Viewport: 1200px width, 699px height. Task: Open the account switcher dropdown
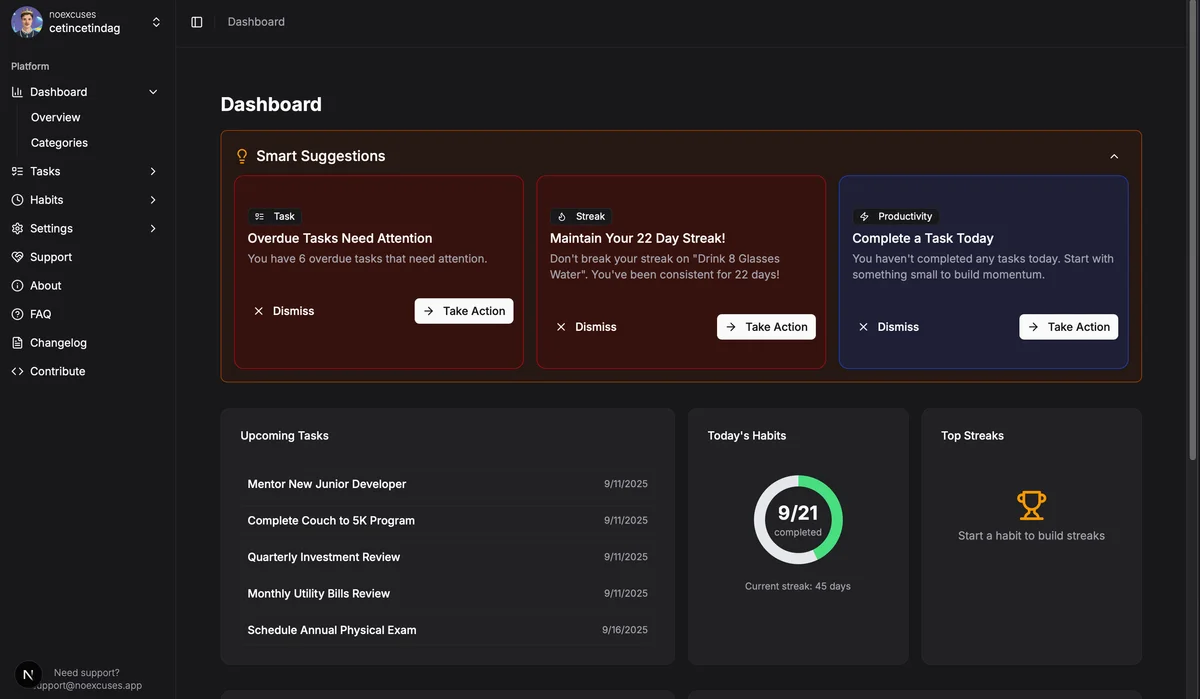[156, 22]
